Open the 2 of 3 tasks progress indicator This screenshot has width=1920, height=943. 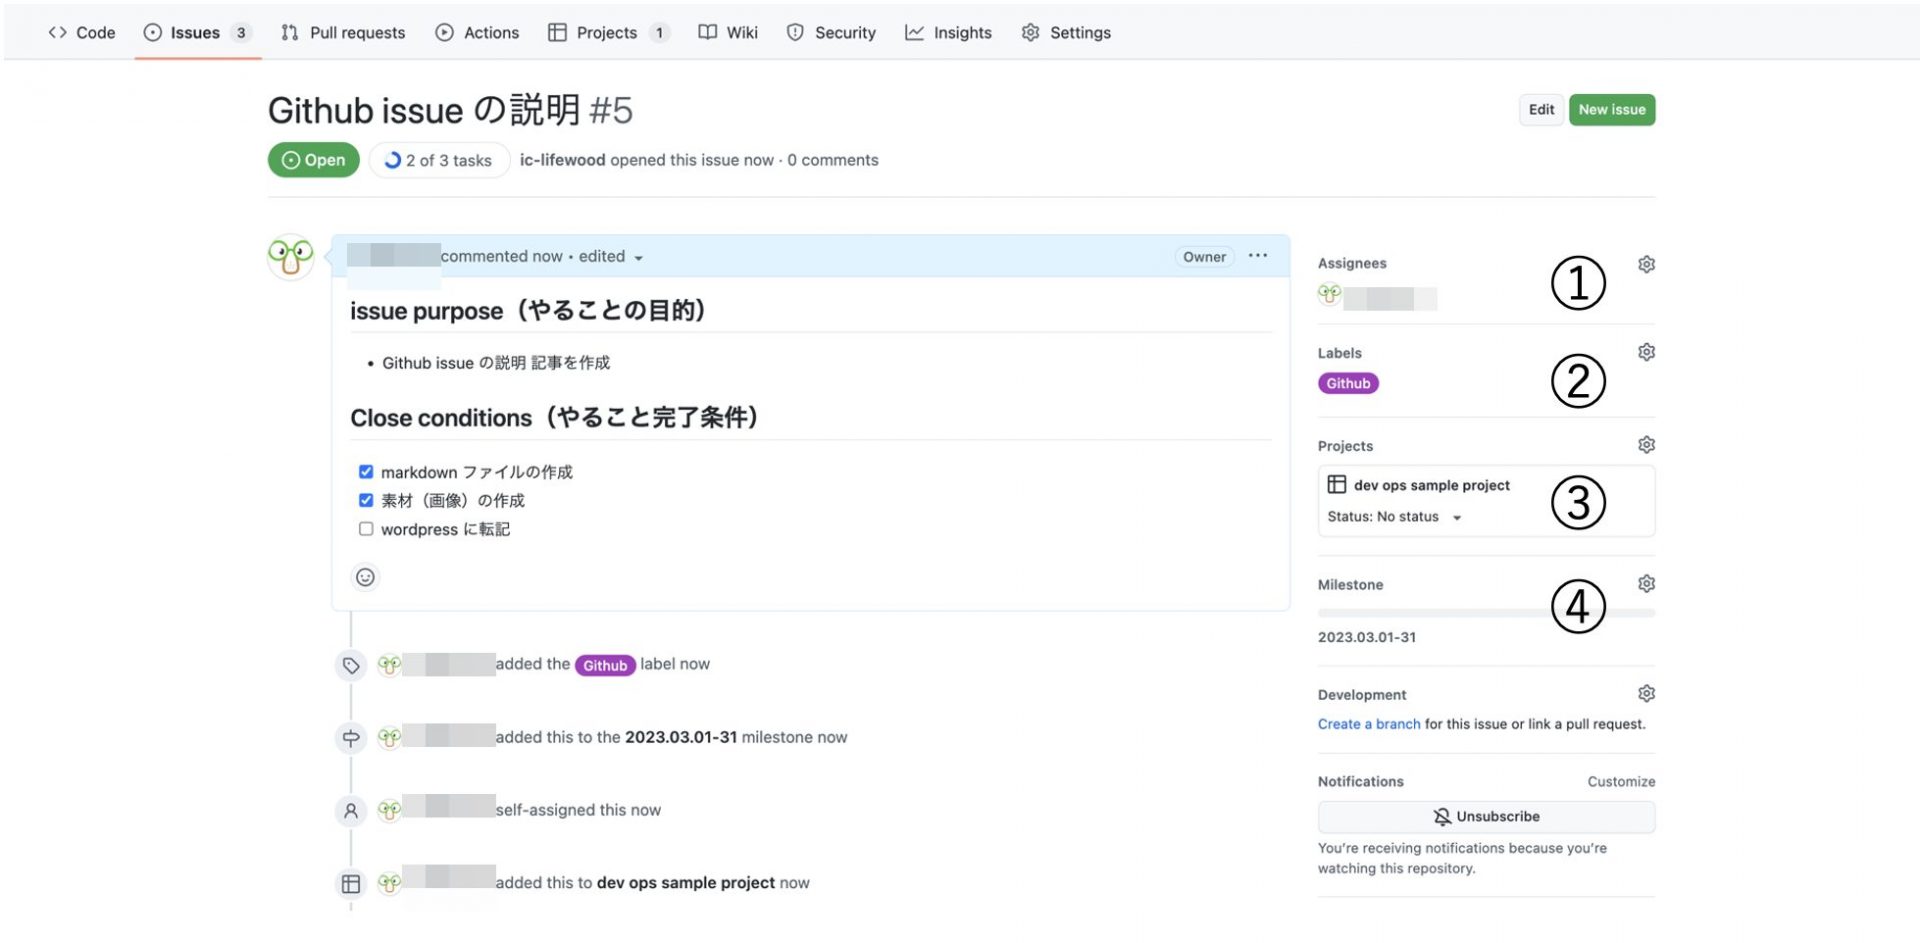439,160
